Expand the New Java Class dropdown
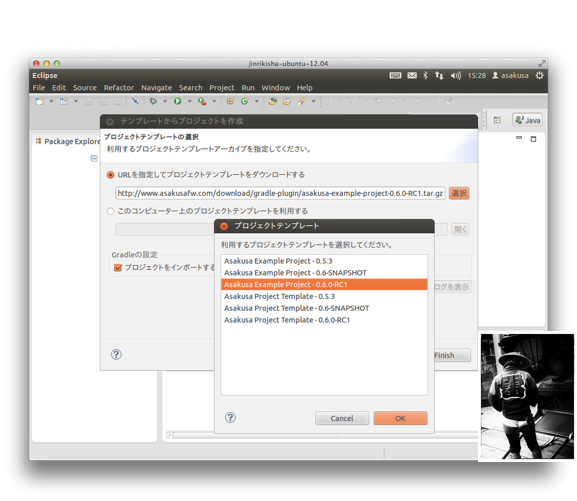Image resolution: width=577 pixels, height=501 pixels. click(x=256, y=101)
